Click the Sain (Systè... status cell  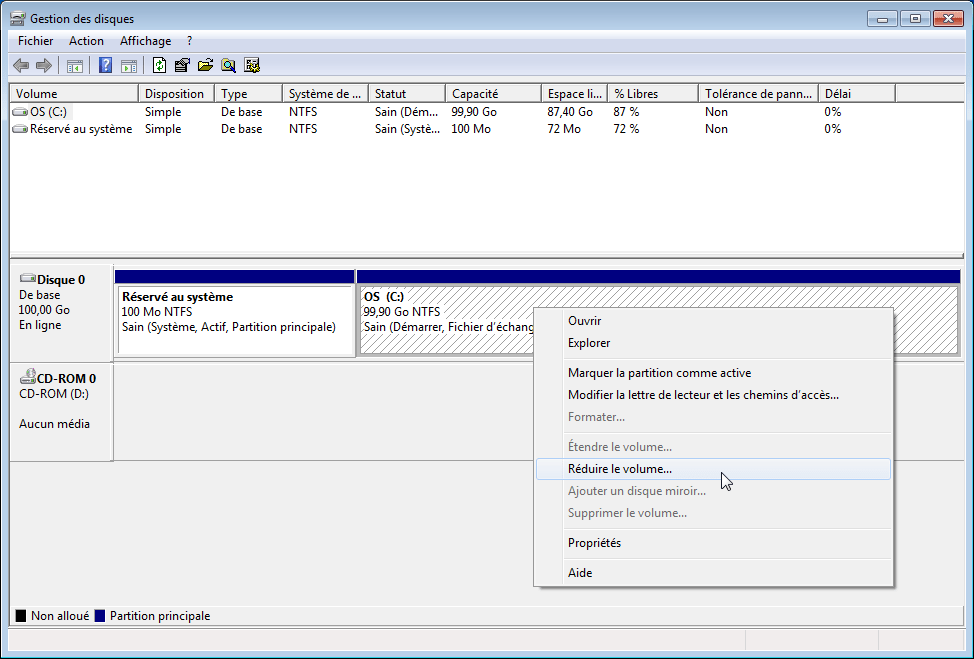(x=407, y=129)
